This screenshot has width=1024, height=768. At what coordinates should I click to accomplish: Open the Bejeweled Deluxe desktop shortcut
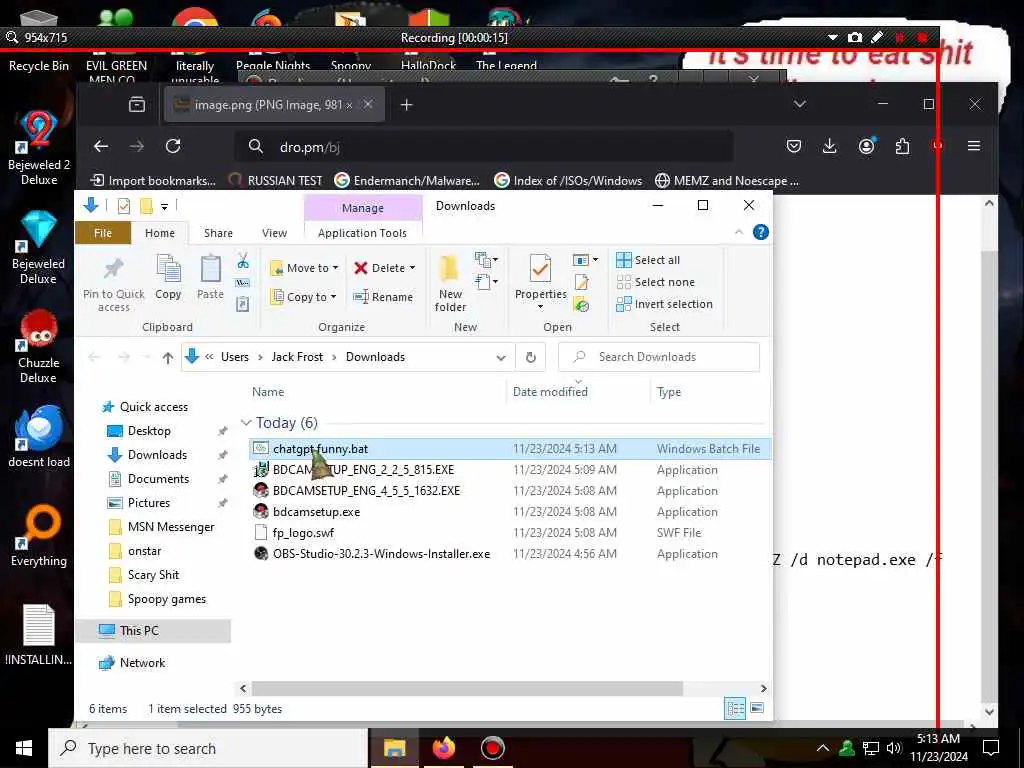coord(39,248)
